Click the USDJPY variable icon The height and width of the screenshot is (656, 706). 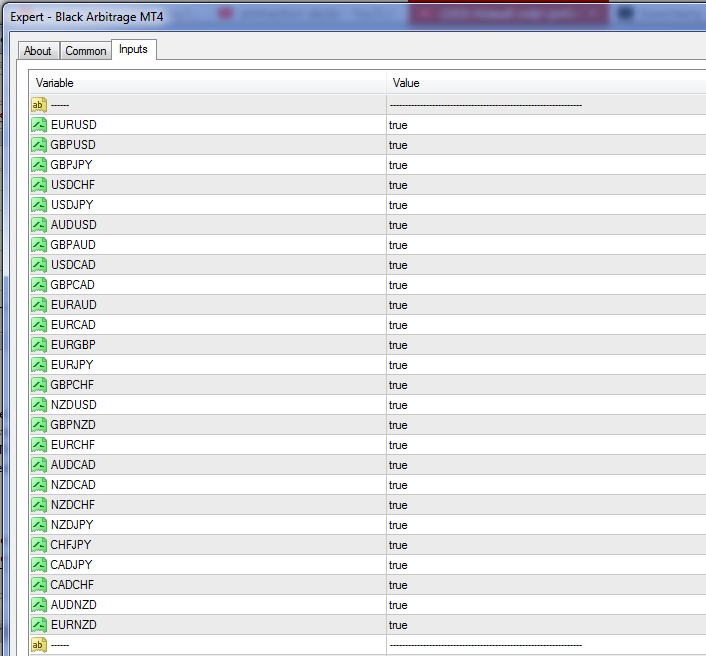(x=39, y=205)
